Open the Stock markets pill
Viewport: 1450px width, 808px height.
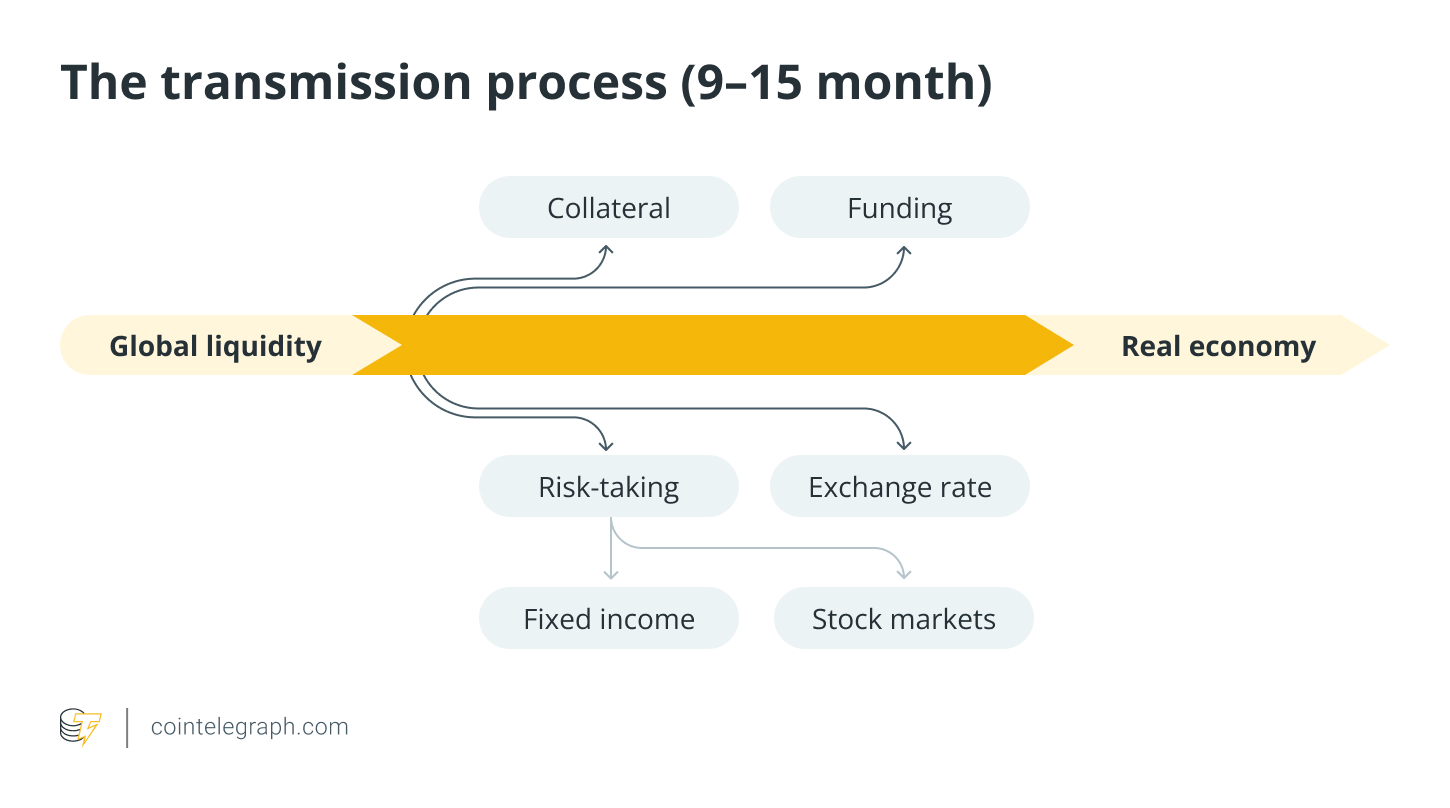coord(903,619)
